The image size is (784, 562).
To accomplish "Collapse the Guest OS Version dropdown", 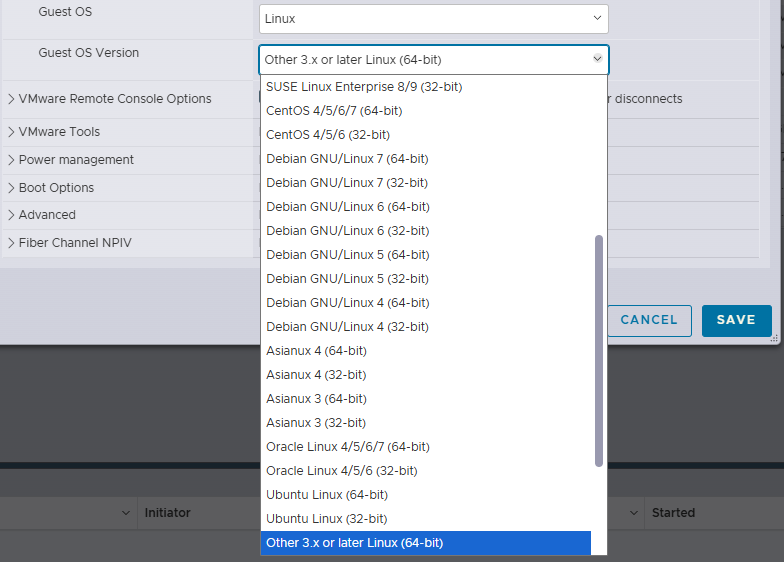I will point(598,59).
